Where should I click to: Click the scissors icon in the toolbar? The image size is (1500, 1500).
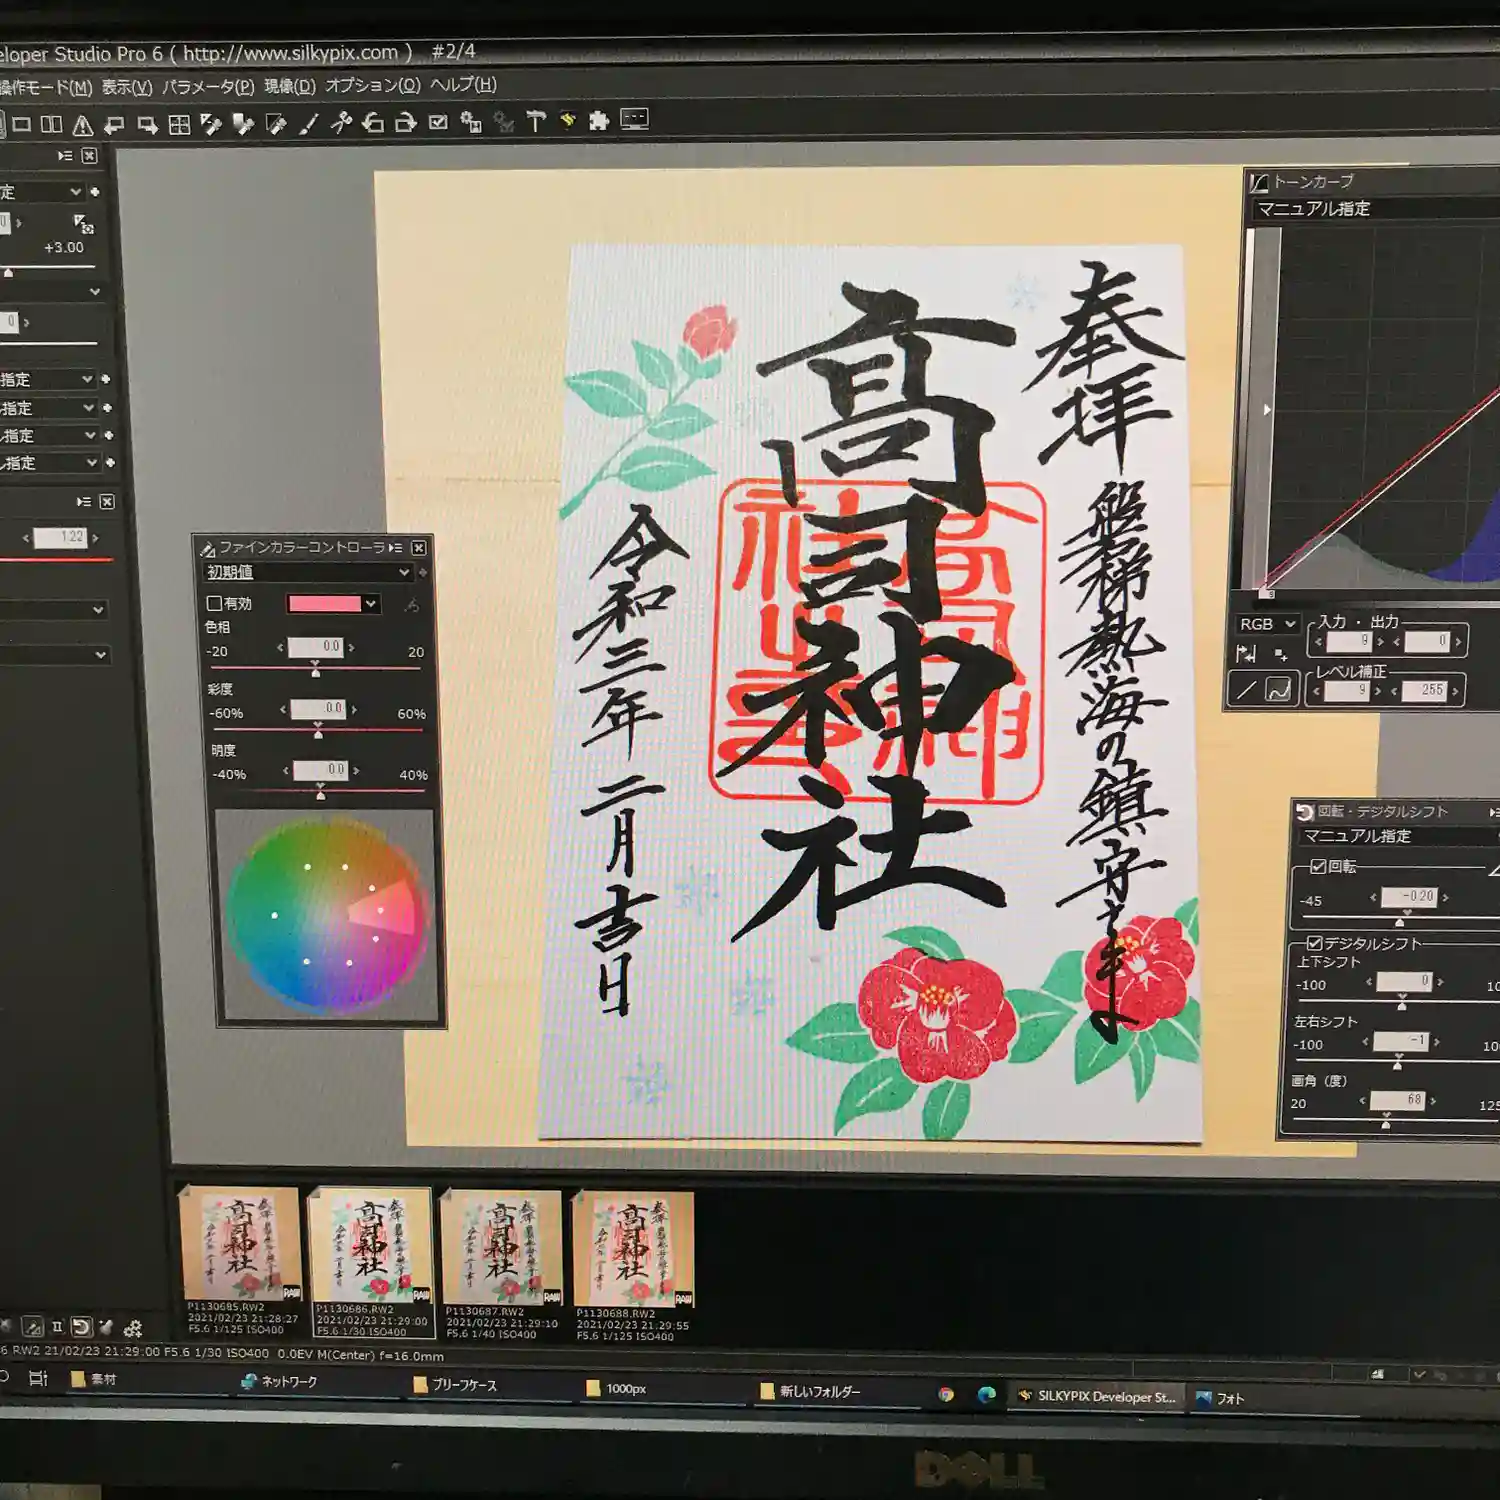[x=341, y=123]
